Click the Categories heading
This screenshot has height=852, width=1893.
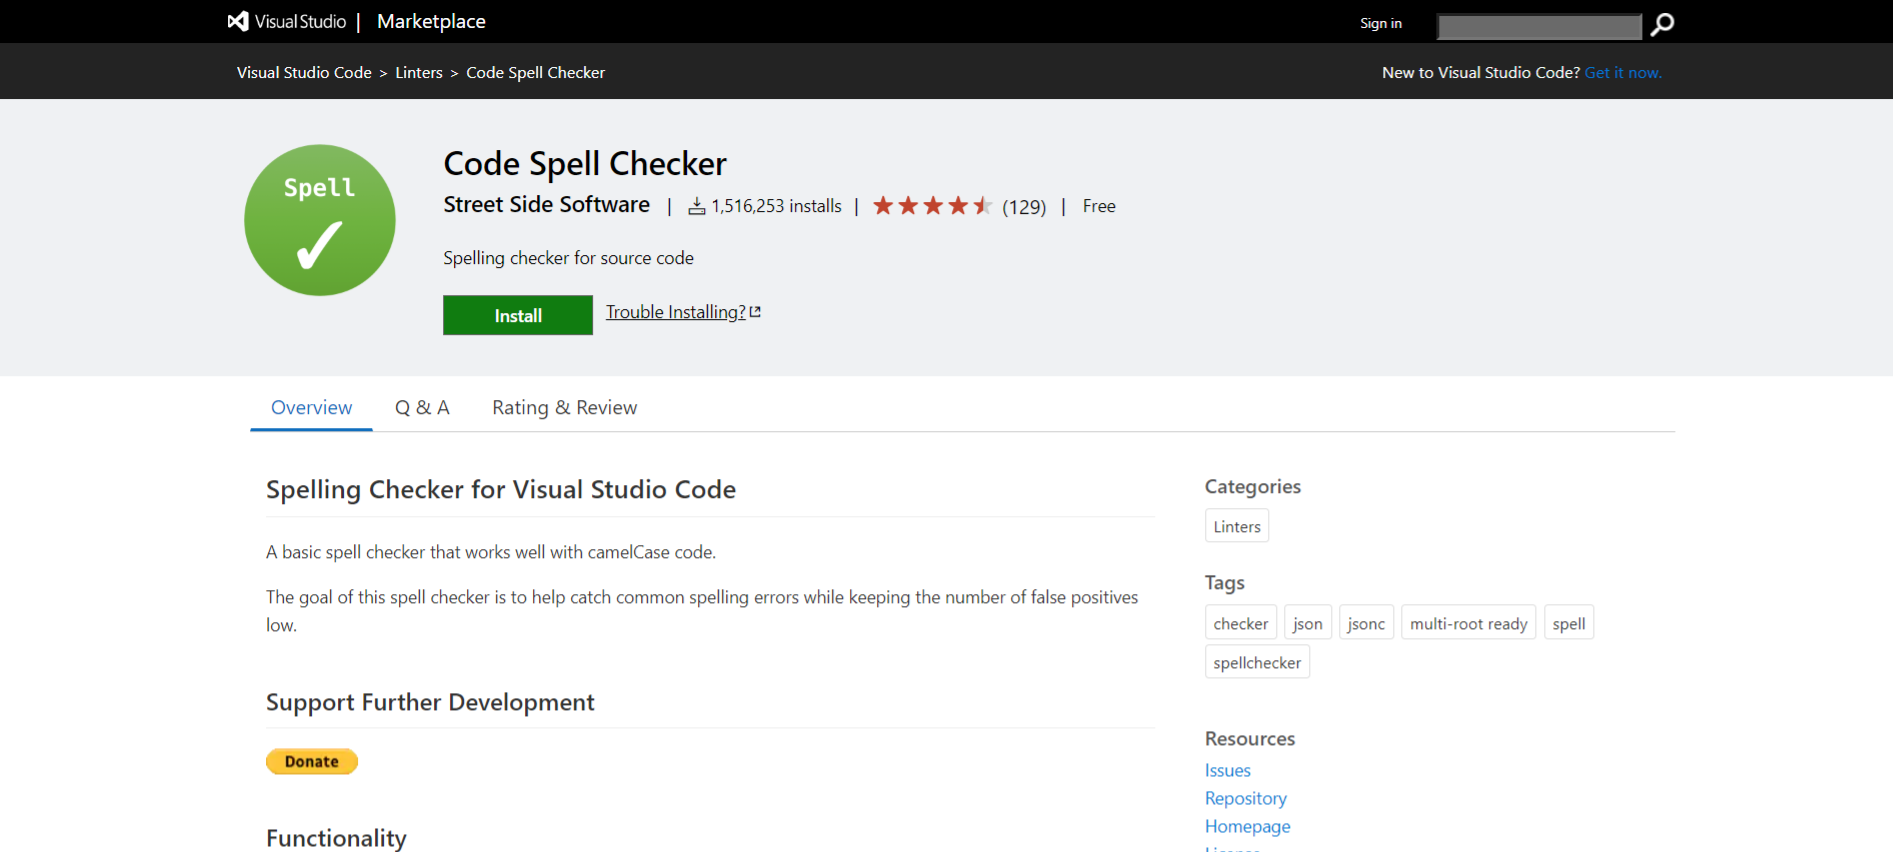(x=1253, y=486)
